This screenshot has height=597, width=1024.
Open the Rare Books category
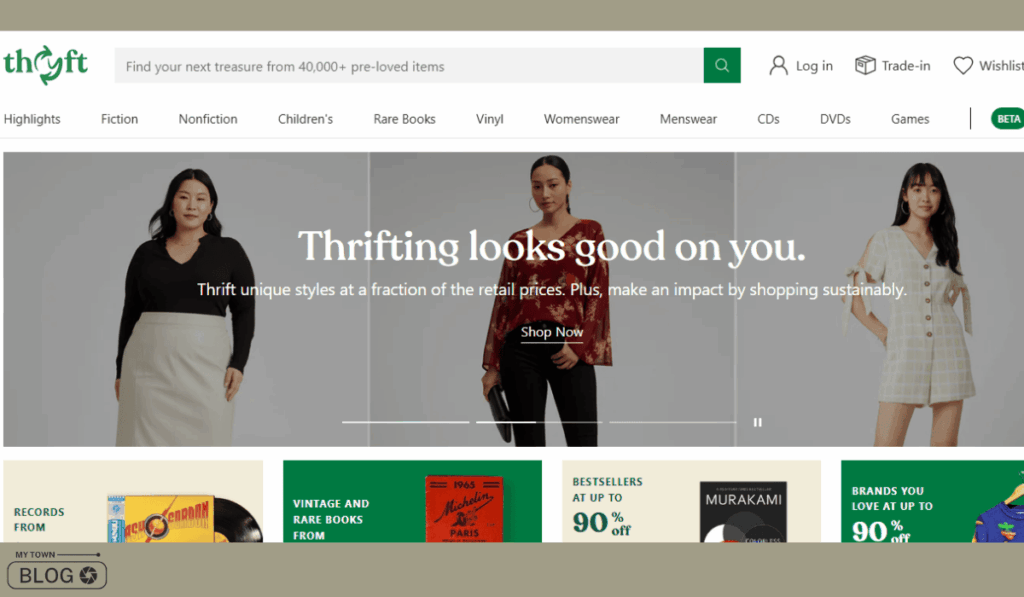[404, 119]
